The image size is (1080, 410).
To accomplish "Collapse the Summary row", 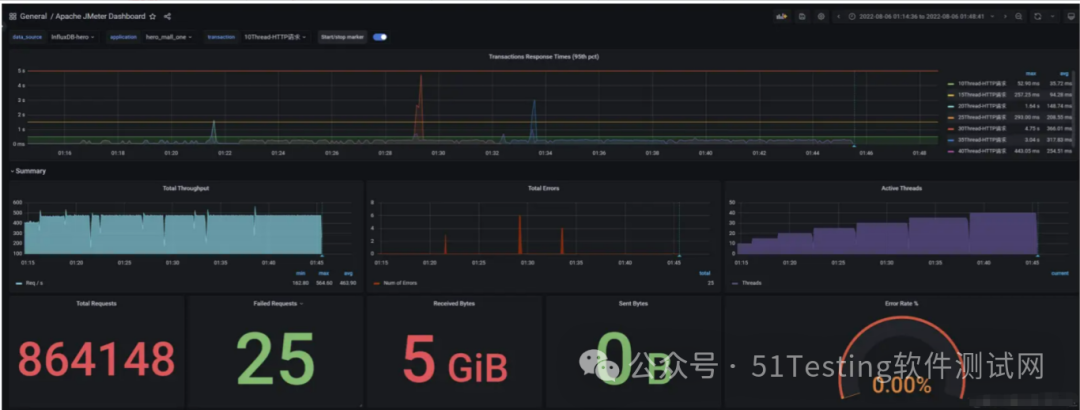I will coord(28,171).
